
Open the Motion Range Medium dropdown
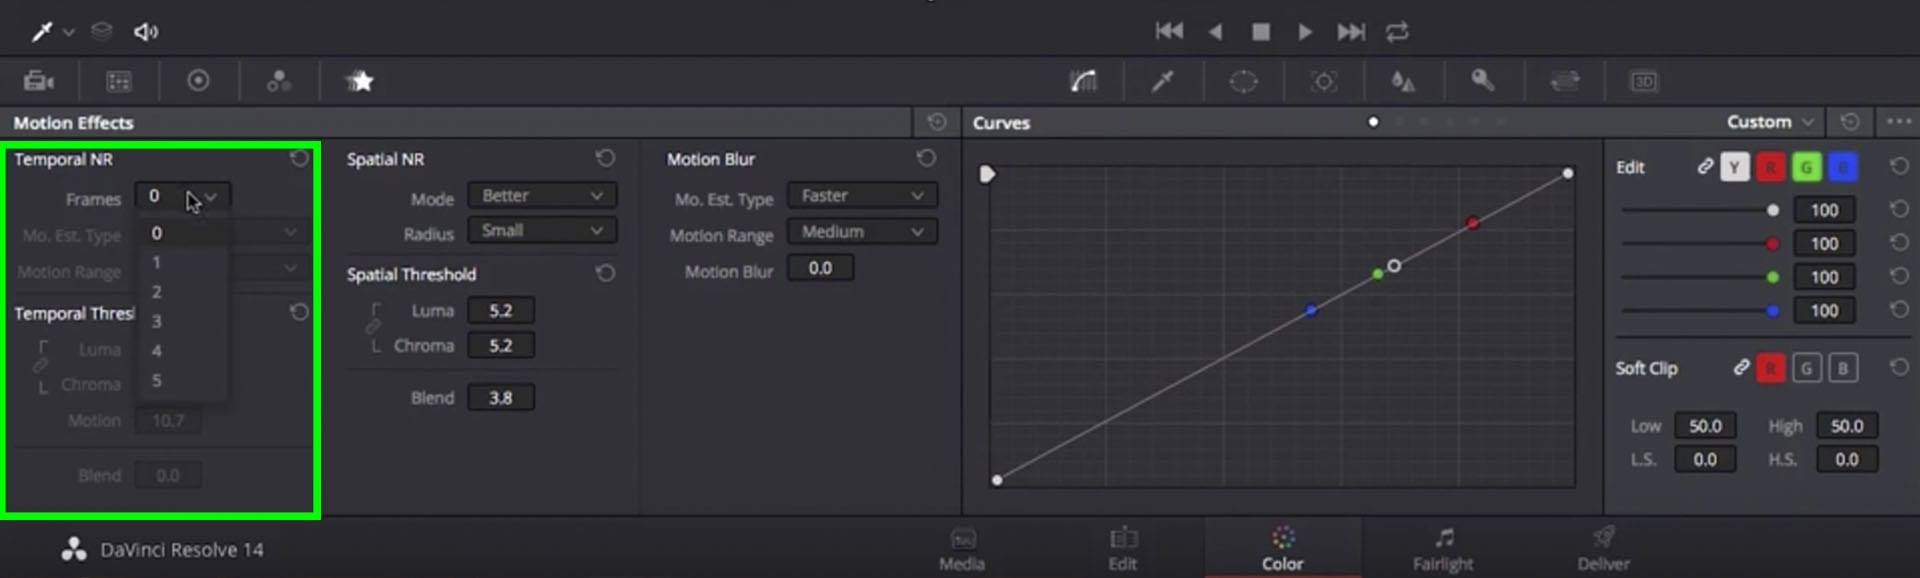pyautogui.click(x=861, y=232)
